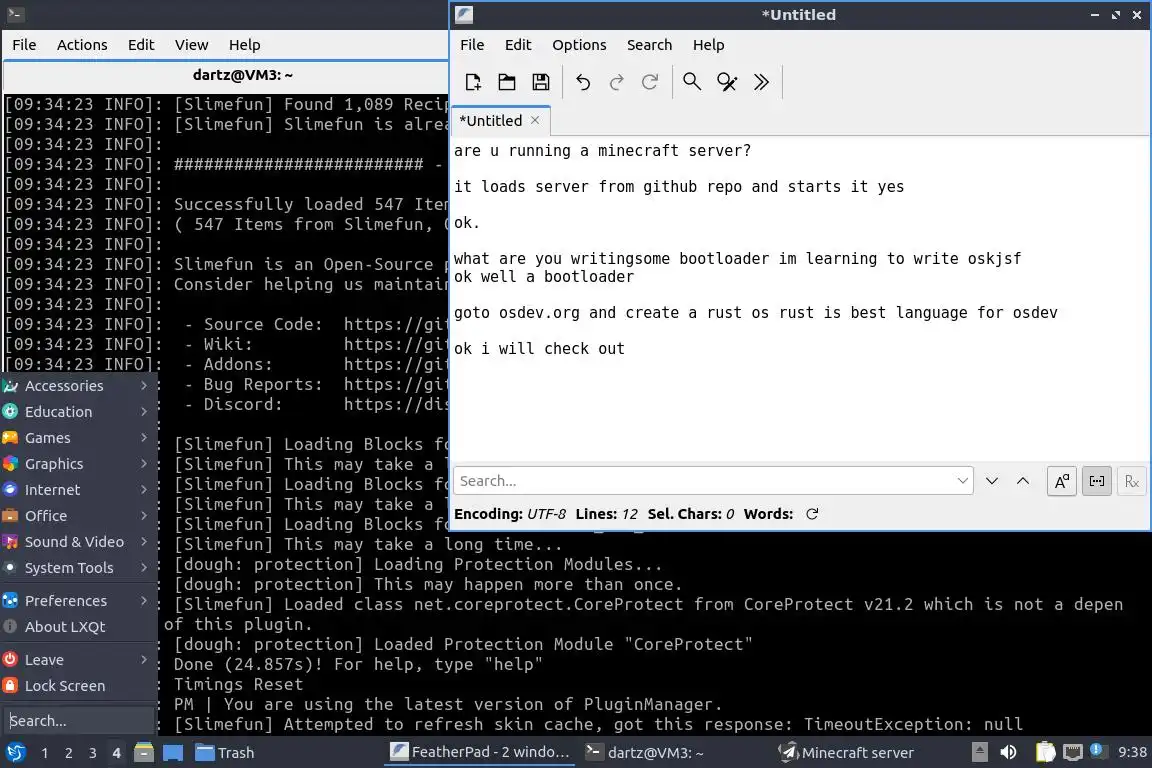Switch to virtual desktop 2
The width and height of the screenshot is (1152, 768).
(x=69, y=753)
